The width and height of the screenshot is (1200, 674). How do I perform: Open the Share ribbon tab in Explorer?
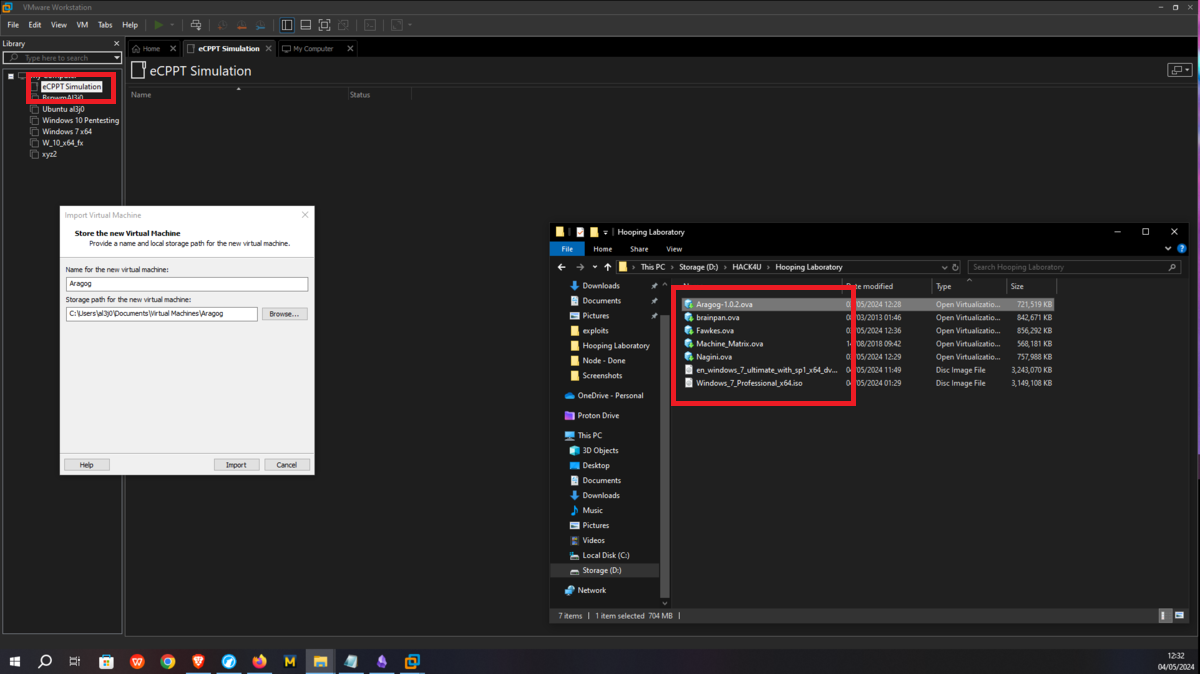pyautogui.click(x=639, y=249)
